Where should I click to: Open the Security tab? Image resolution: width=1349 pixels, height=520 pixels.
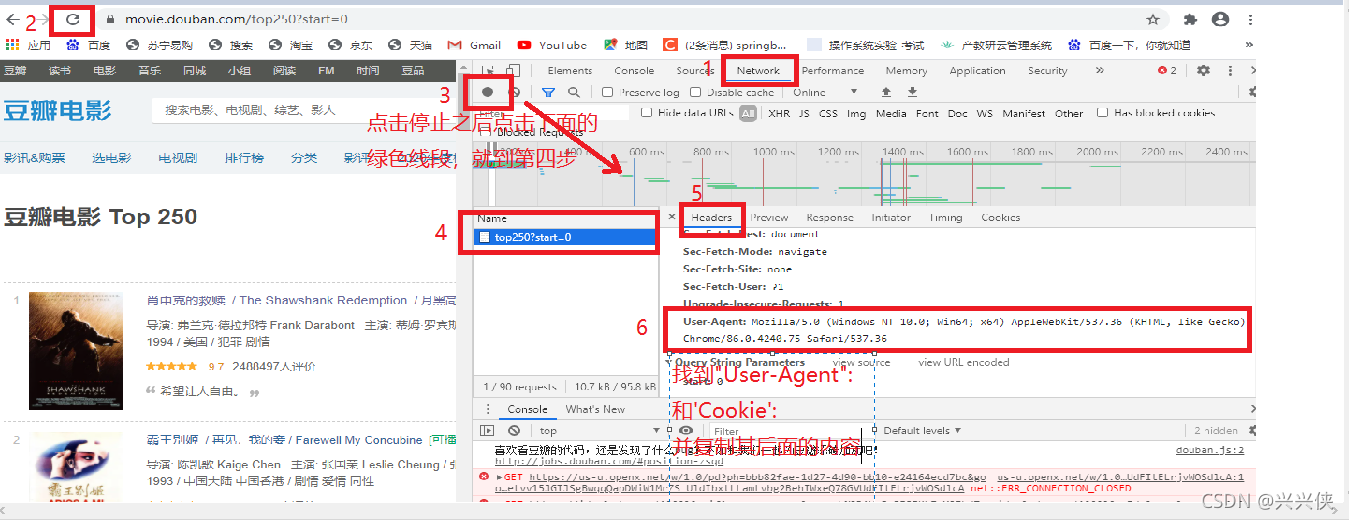click(1047, 71)
